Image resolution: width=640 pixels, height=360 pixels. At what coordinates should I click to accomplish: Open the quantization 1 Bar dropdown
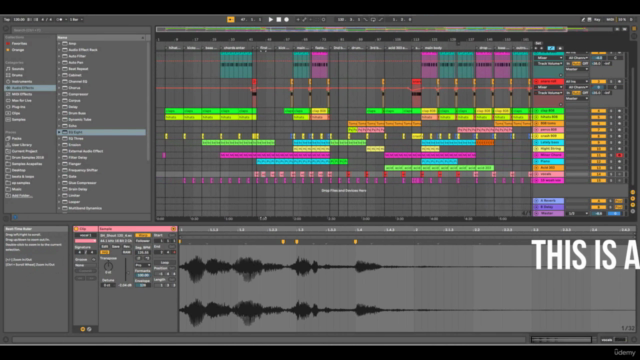point(76,20)
